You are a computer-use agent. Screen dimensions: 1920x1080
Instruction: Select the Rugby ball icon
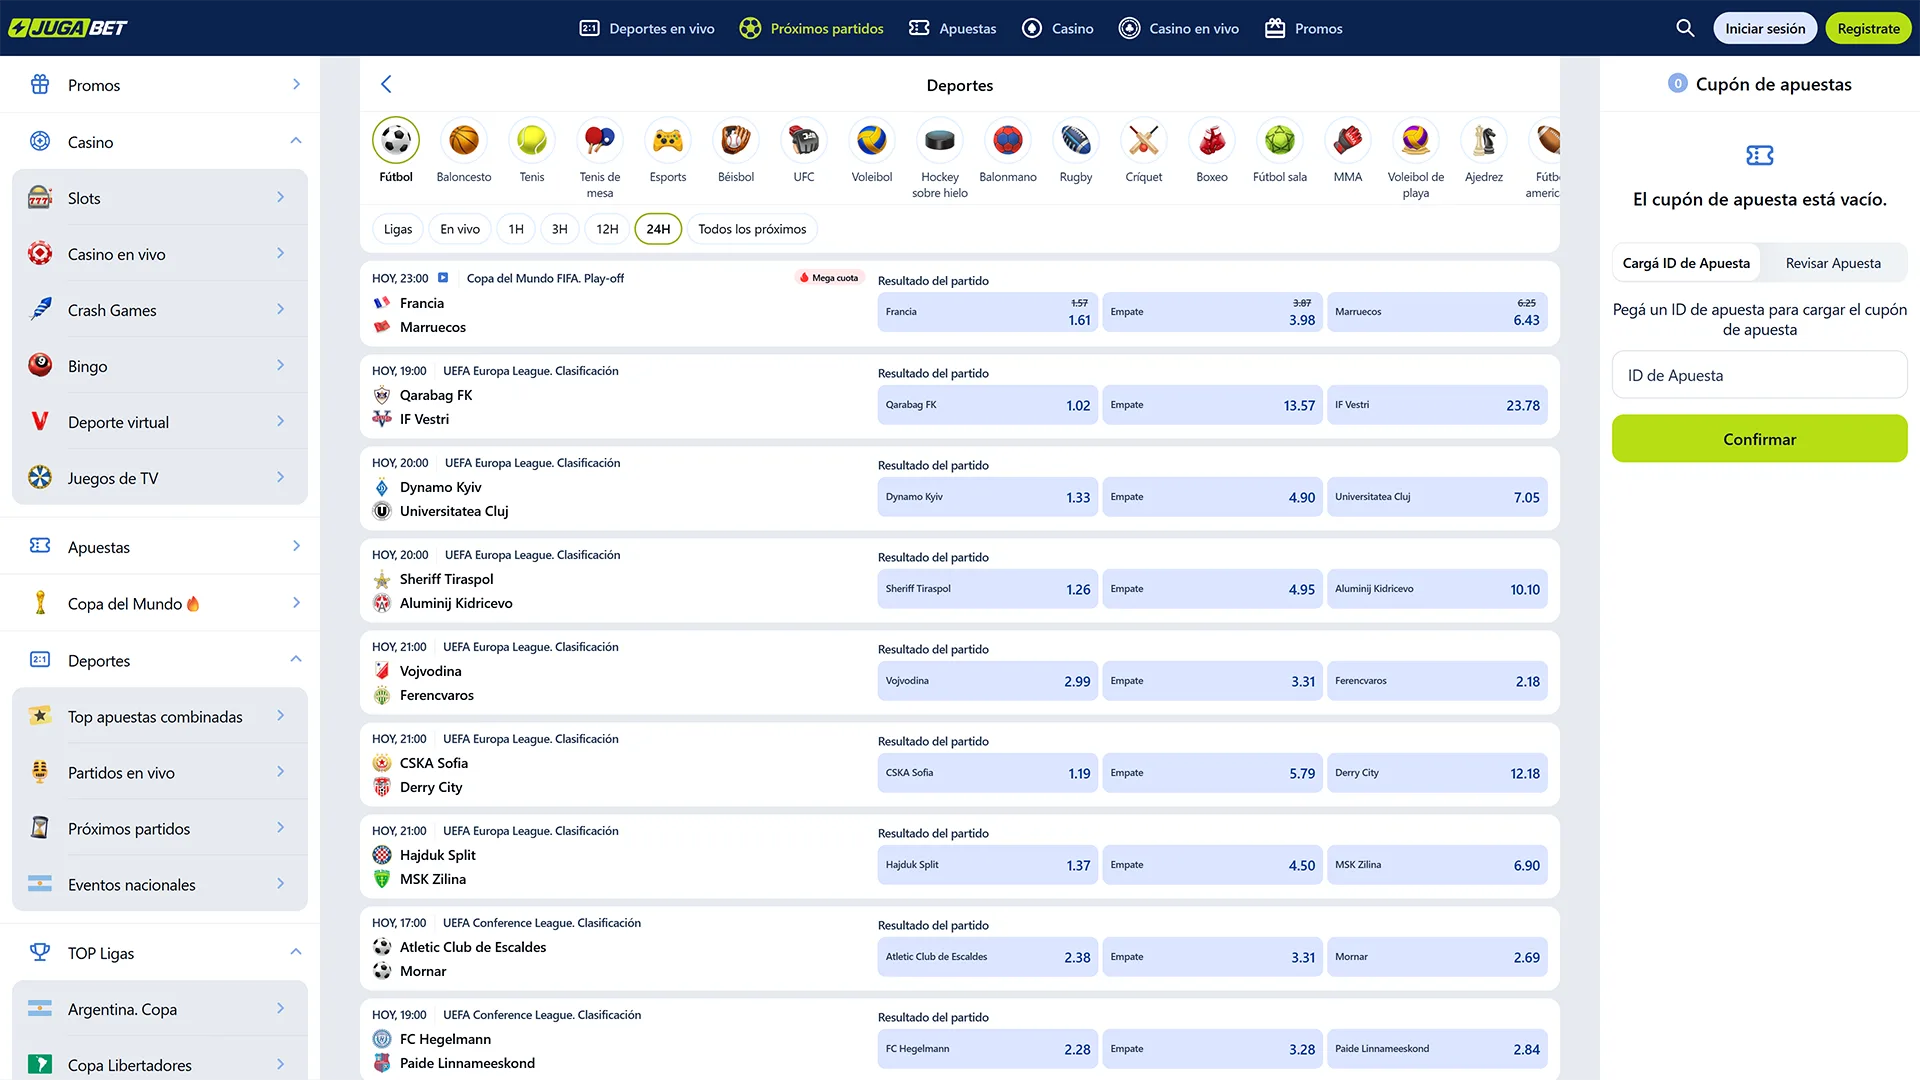[x=1076, y=141]
